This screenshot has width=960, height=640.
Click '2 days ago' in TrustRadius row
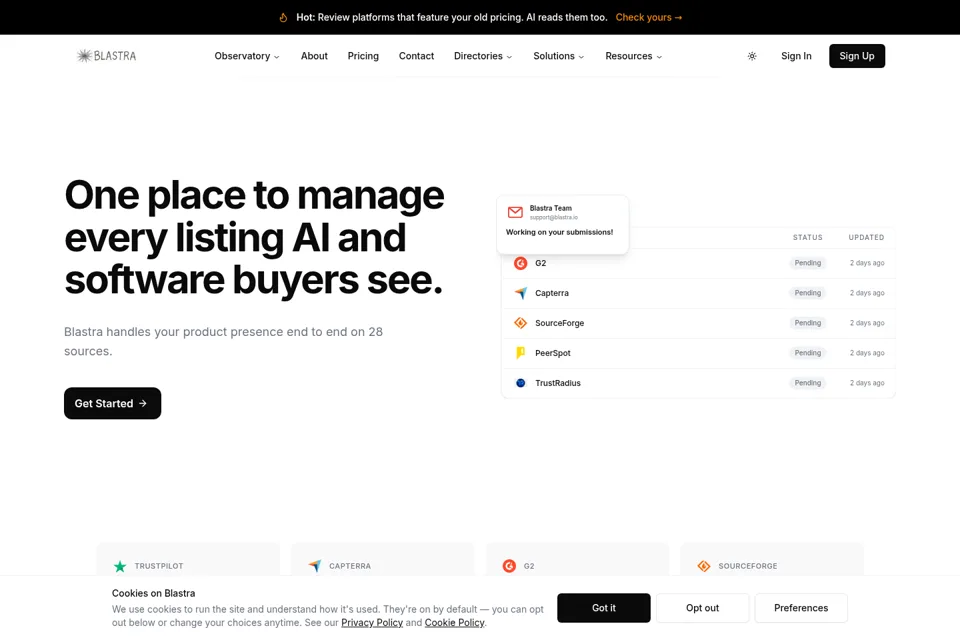click(x=867, y=383)
